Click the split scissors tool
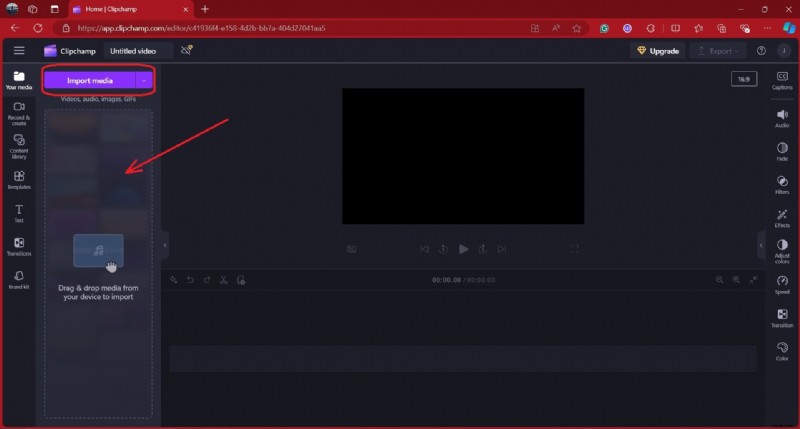The height and width of the screenshot is (429, 800). coord(223,280)
